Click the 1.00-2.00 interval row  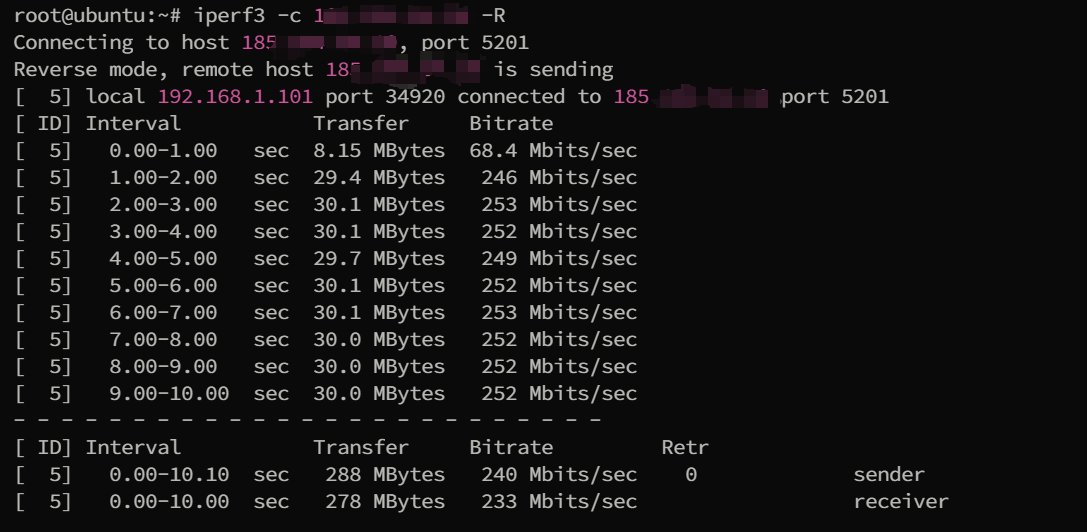point(325,178)
